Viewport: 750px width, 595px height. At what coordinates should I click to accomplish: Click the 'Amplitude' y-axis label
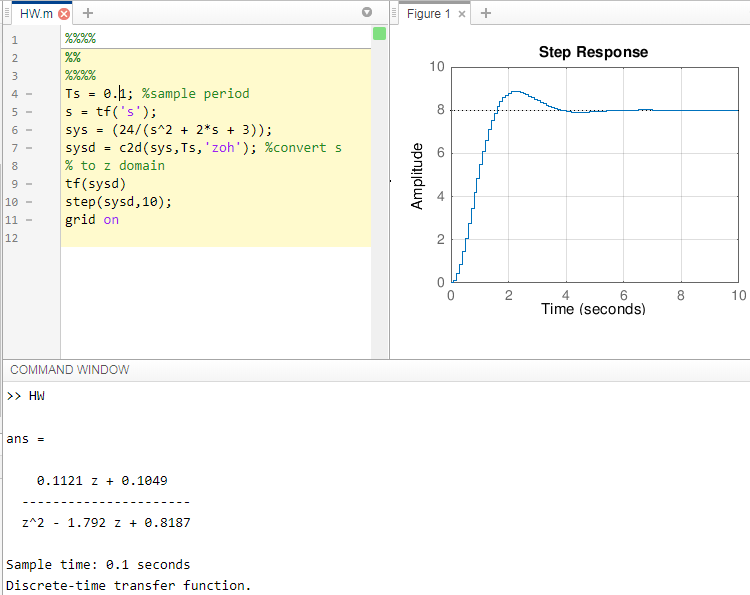tap(417, 176)
